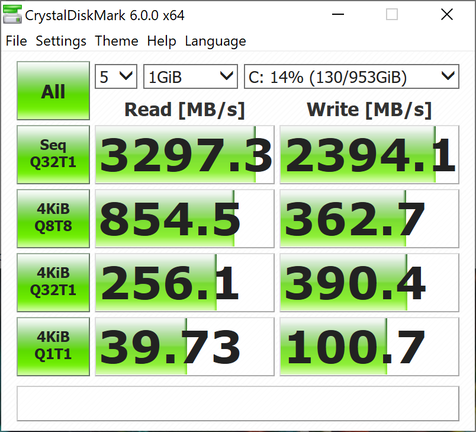Start the 4KiB Q32T1 test
Screen dimensions: 476x432
click(53, 282)
